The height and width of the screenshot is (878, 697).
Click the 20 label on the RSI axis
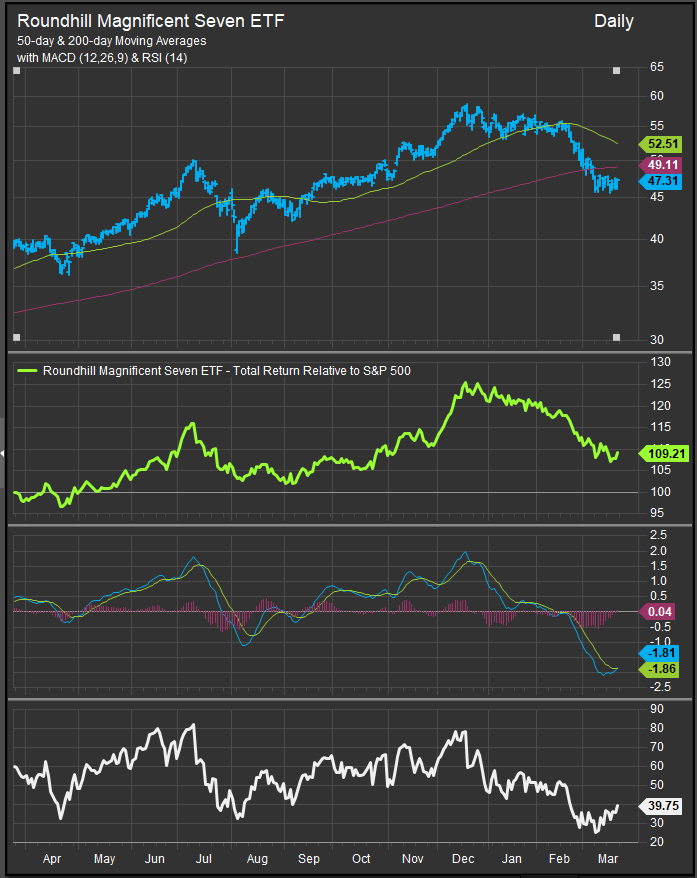[x=657, y=842]
